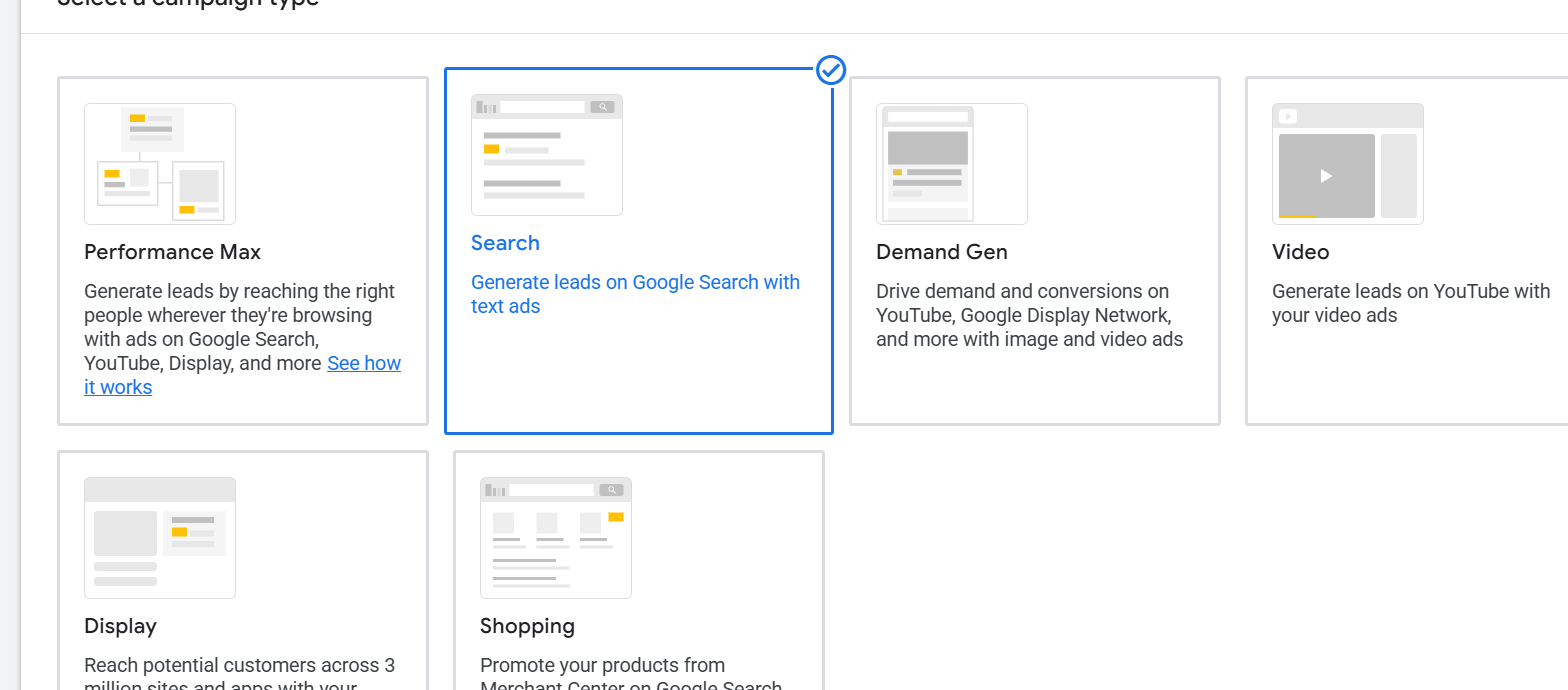Click 'Reach potential customers across 3' text
This screenshot has height=690, width=1568.
point(239,665)
